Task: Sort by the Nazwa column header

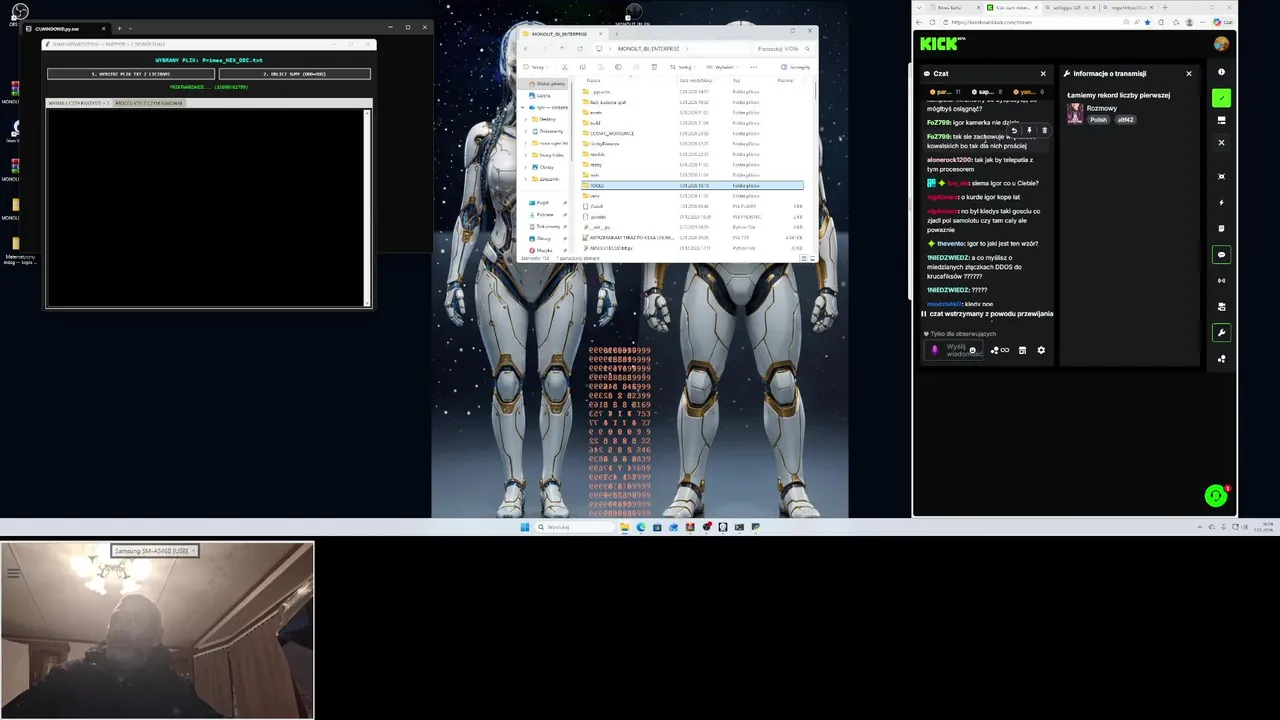Action: pyautogui.click(x=596, y=80)
